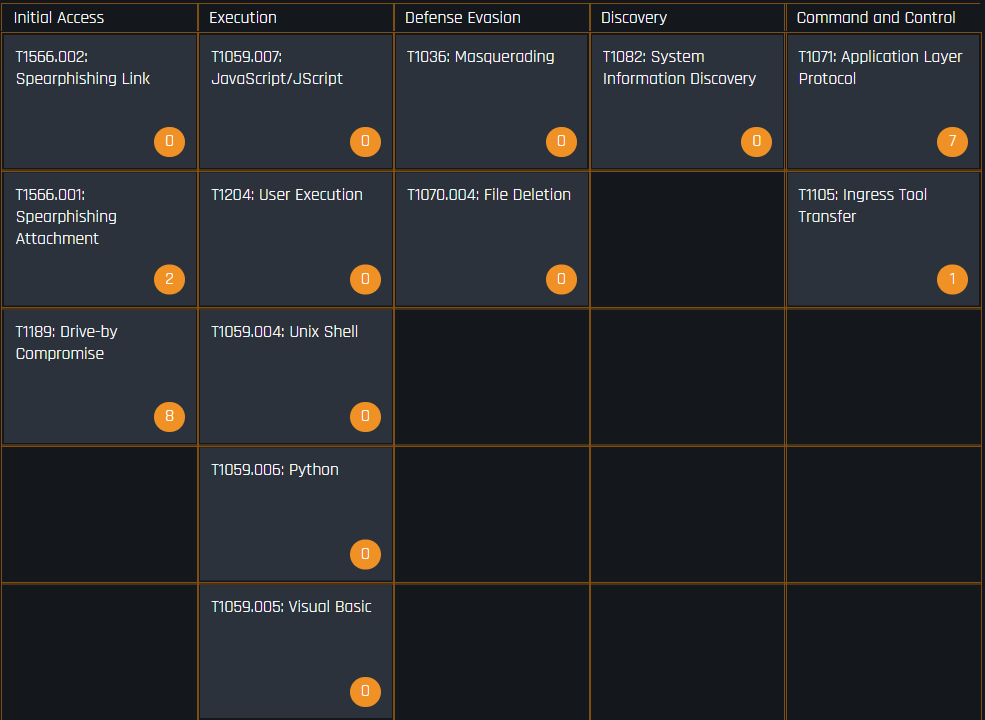Click the badge showing 8 on Drive-by Compromise
This screenshot has width=985, height=720.
(170, 417)
